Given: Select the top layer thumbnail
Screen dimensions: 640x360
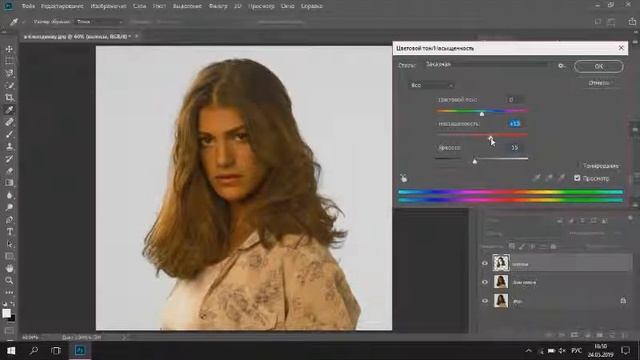Looking at the screenshot, I should tap(500, 263).
